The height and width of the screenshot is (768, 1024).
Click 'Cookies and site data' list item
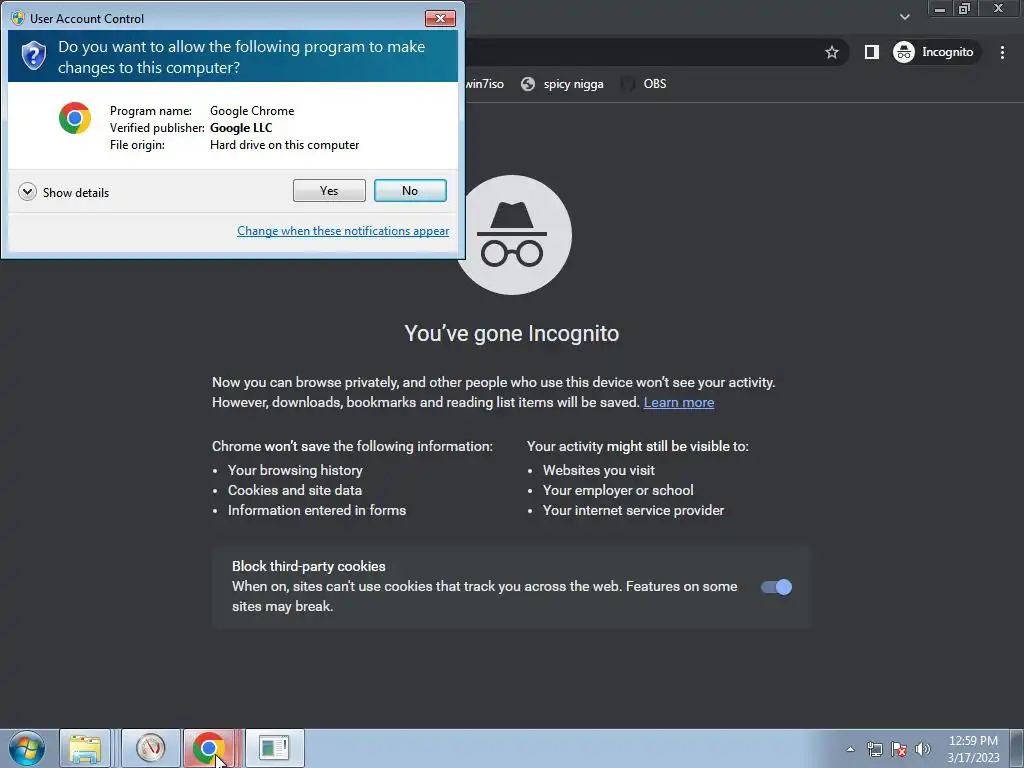tap(295, 490)
